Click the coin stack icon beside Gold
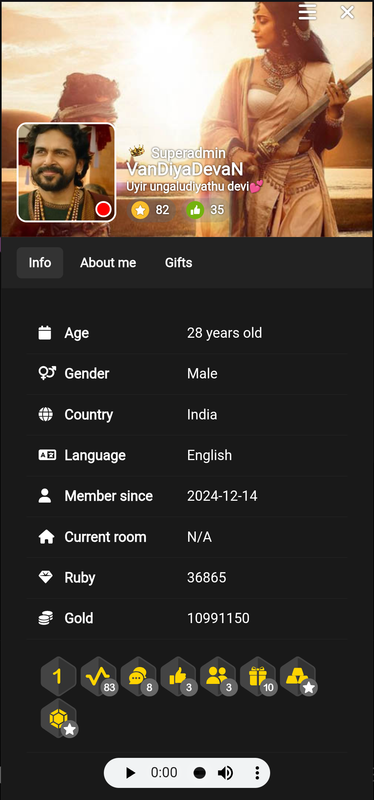The width and height of the screenshot is (374, 800). tap(45, 618)
